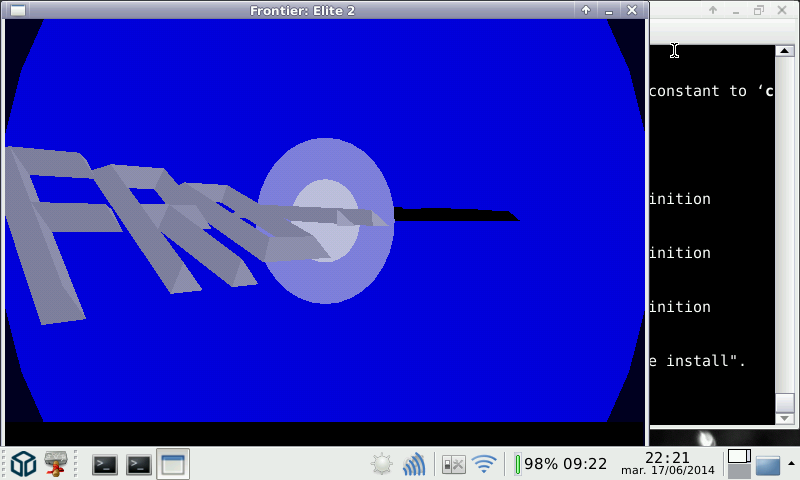Open the brightness sun icon in the tray
This screenshot has width=800, height=480.
[381, 464]
